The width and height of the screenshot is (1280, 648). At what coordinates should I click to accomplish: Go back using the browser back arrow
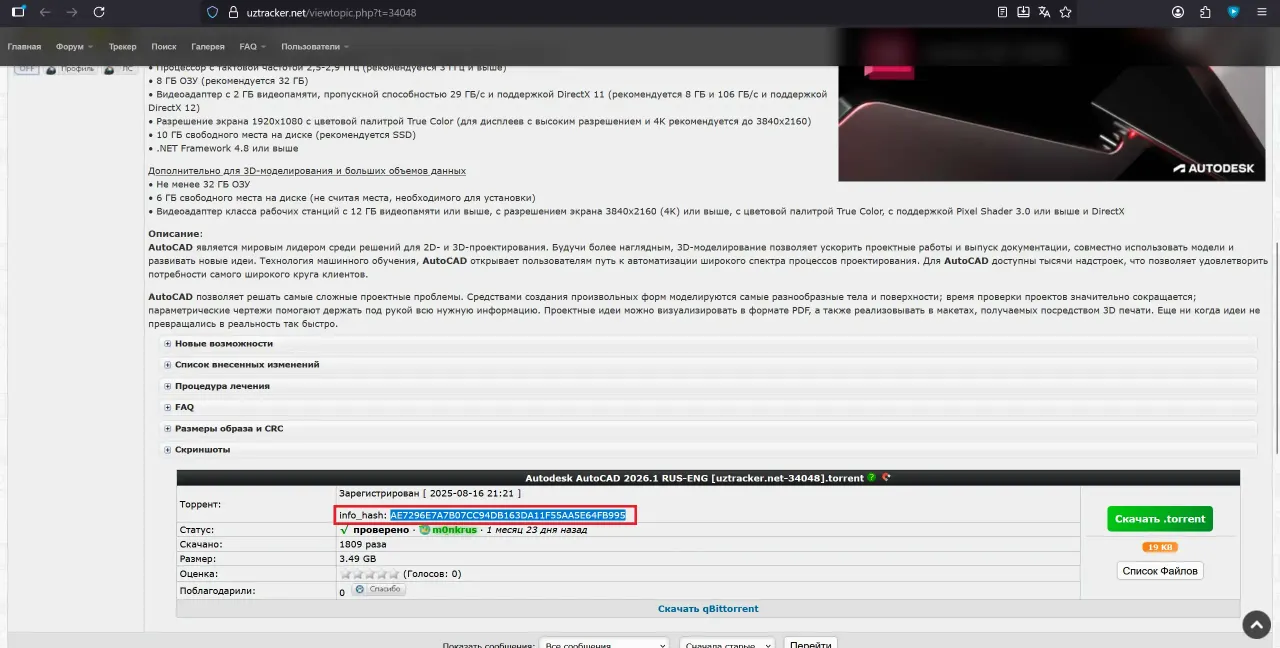point(44,12)
